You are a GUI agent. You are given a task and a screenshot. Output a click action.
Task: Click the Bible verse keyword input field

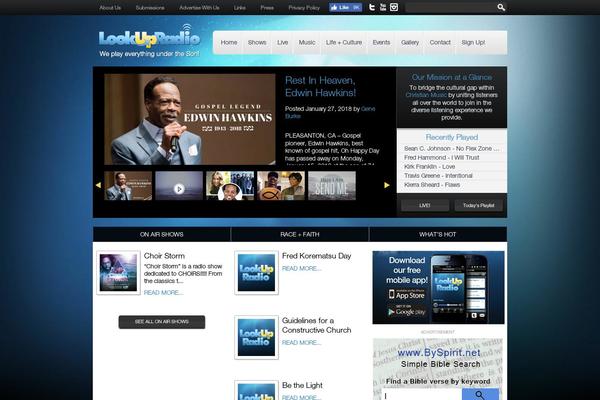point(422,395)
